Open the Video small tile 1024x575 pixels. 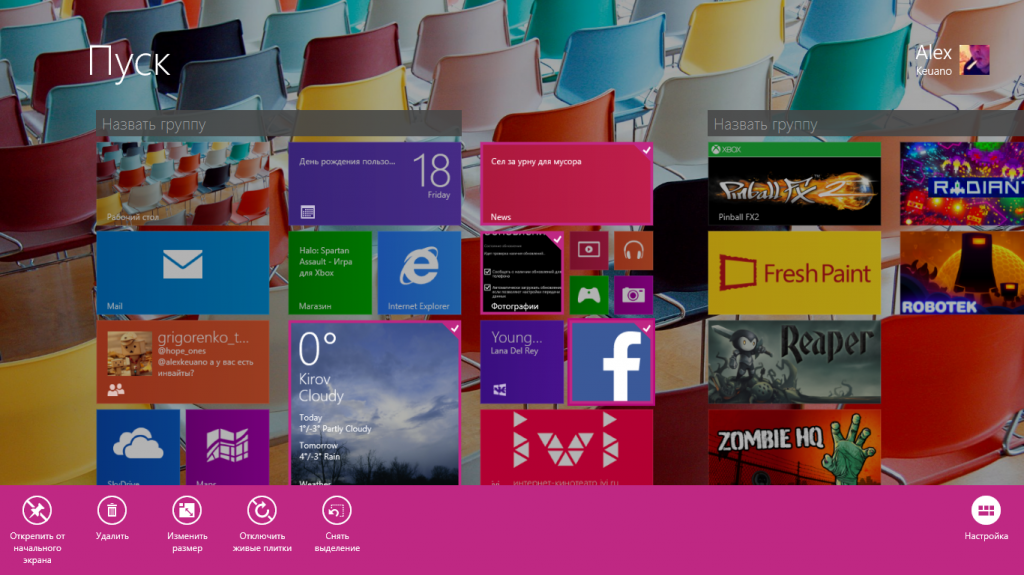point(588,250)
